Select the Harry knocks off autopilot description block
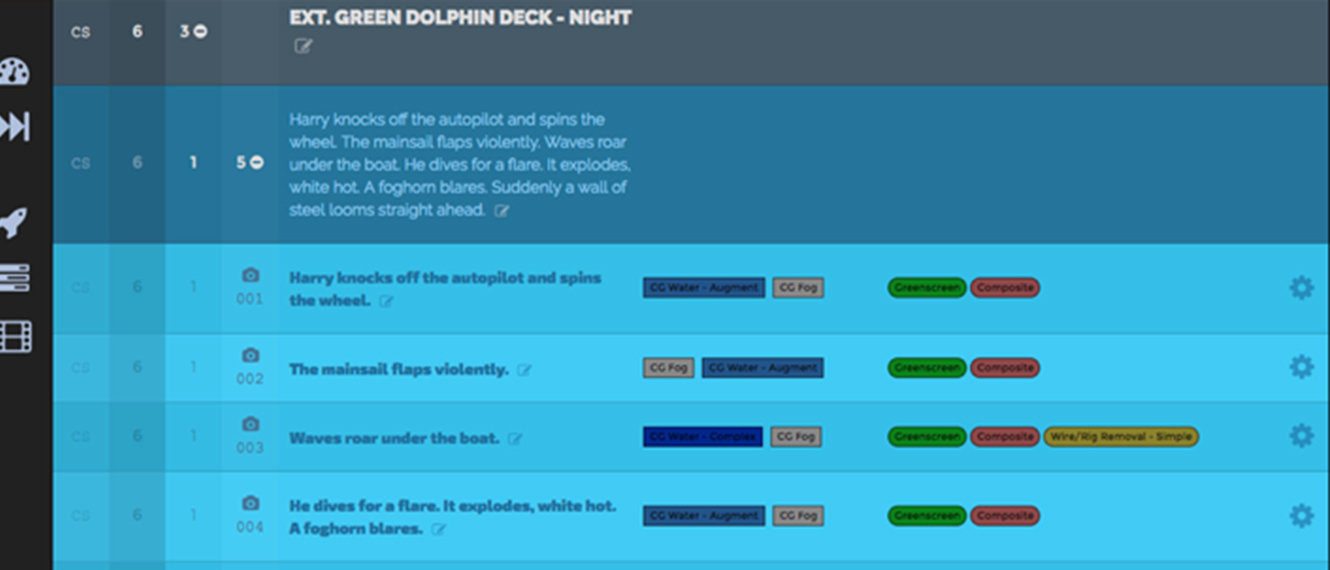Viewport: 1330px width, 570px height. (459, 165)
